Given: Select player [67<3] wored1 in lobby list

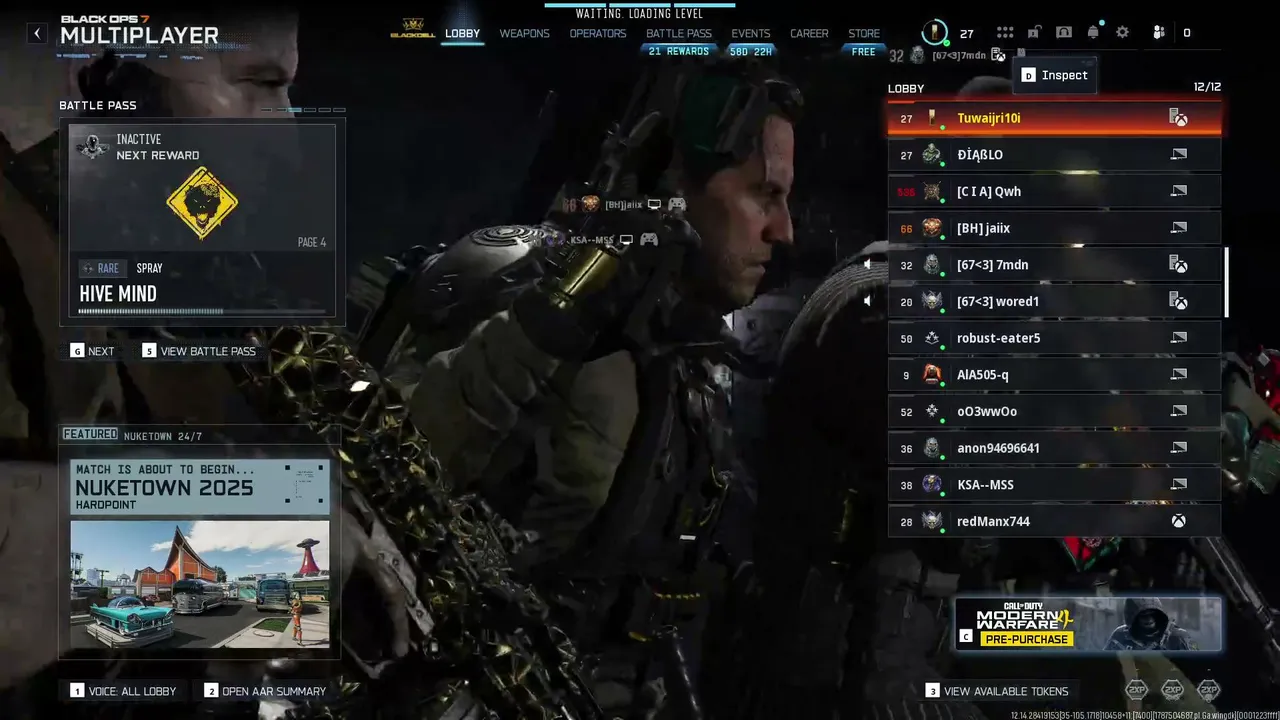Looking at the screenshot, I should point(1054,301).
